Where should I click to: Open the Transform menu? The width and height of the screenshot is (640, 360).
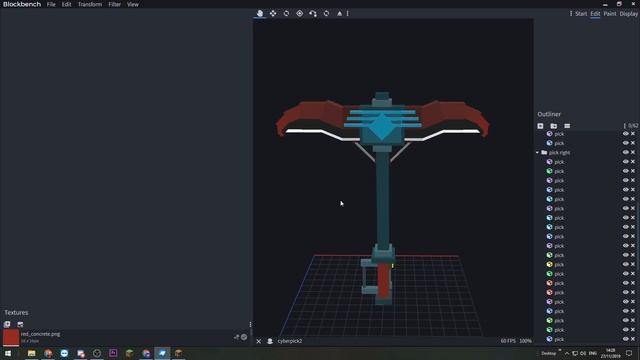pos(90,4)
